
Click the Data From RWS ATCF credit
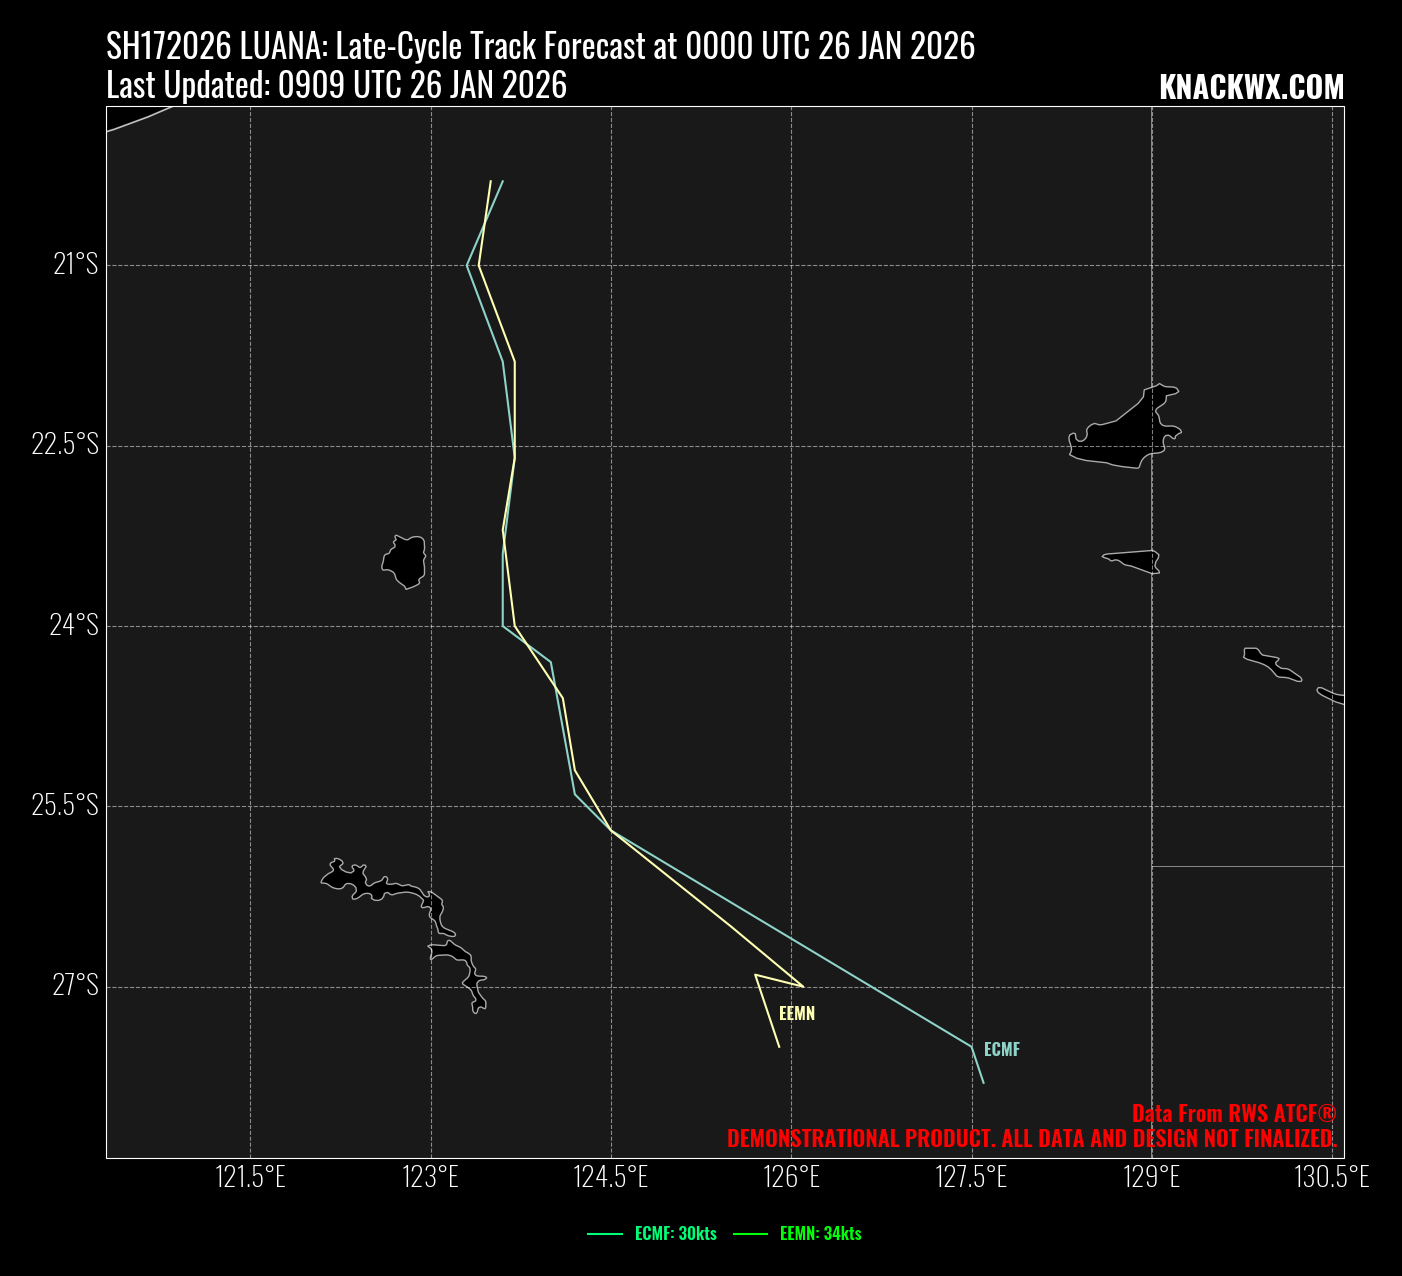tap(1233, 1114)
